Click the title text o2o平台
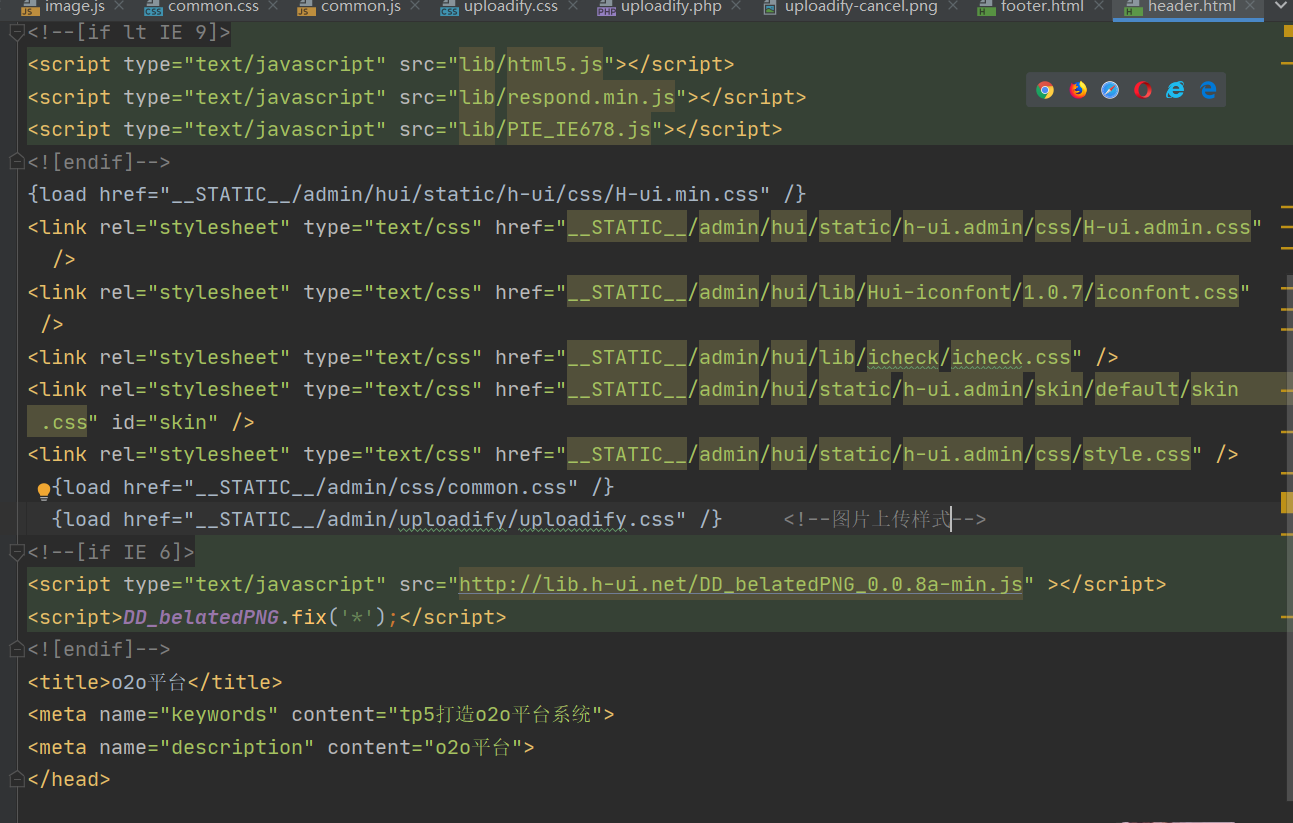The width and height of the screenshot is (1293, 823). [x=149, y=682]
